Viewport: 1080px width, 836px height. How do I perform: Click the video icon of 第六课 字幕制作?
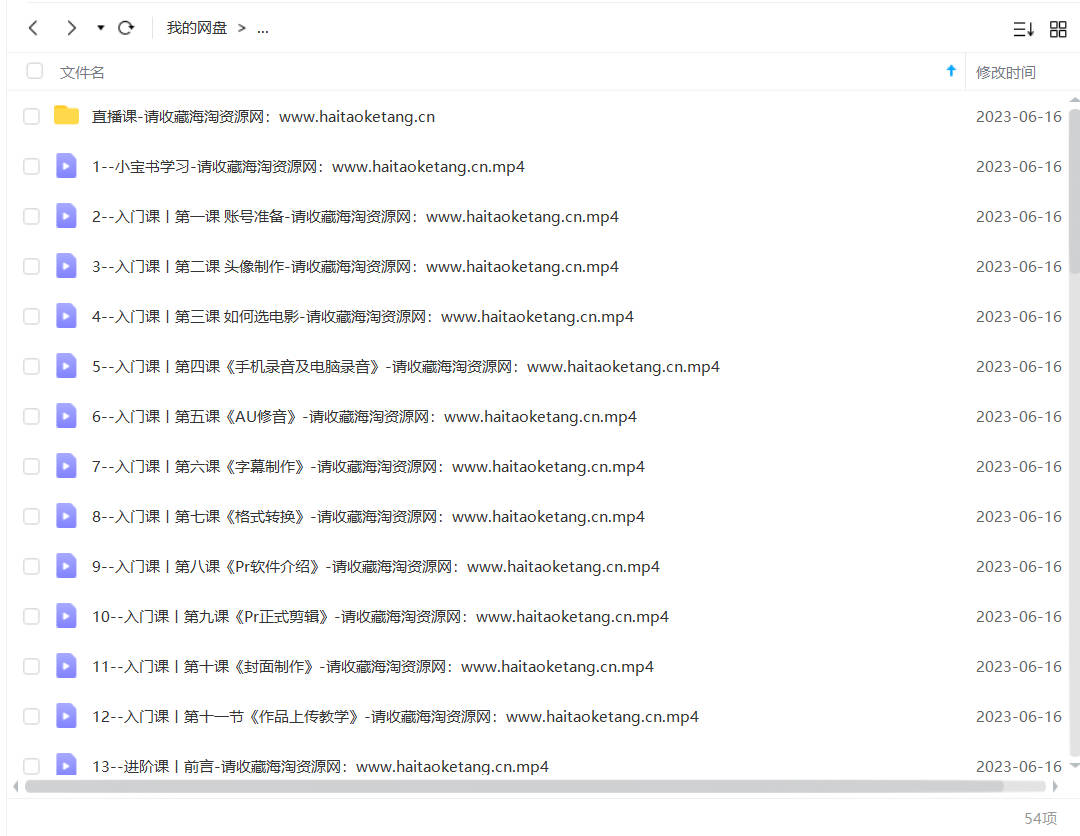[66, 466]
